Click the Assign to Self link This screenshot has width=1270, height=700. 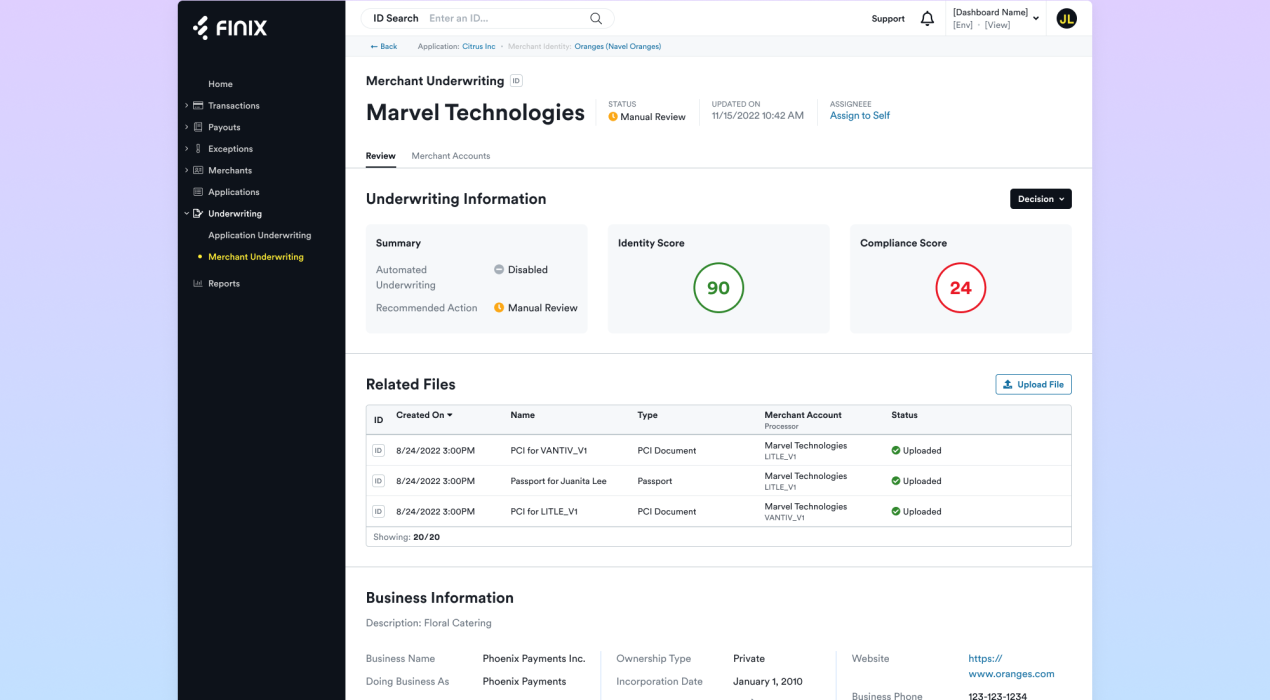(859, 116)
